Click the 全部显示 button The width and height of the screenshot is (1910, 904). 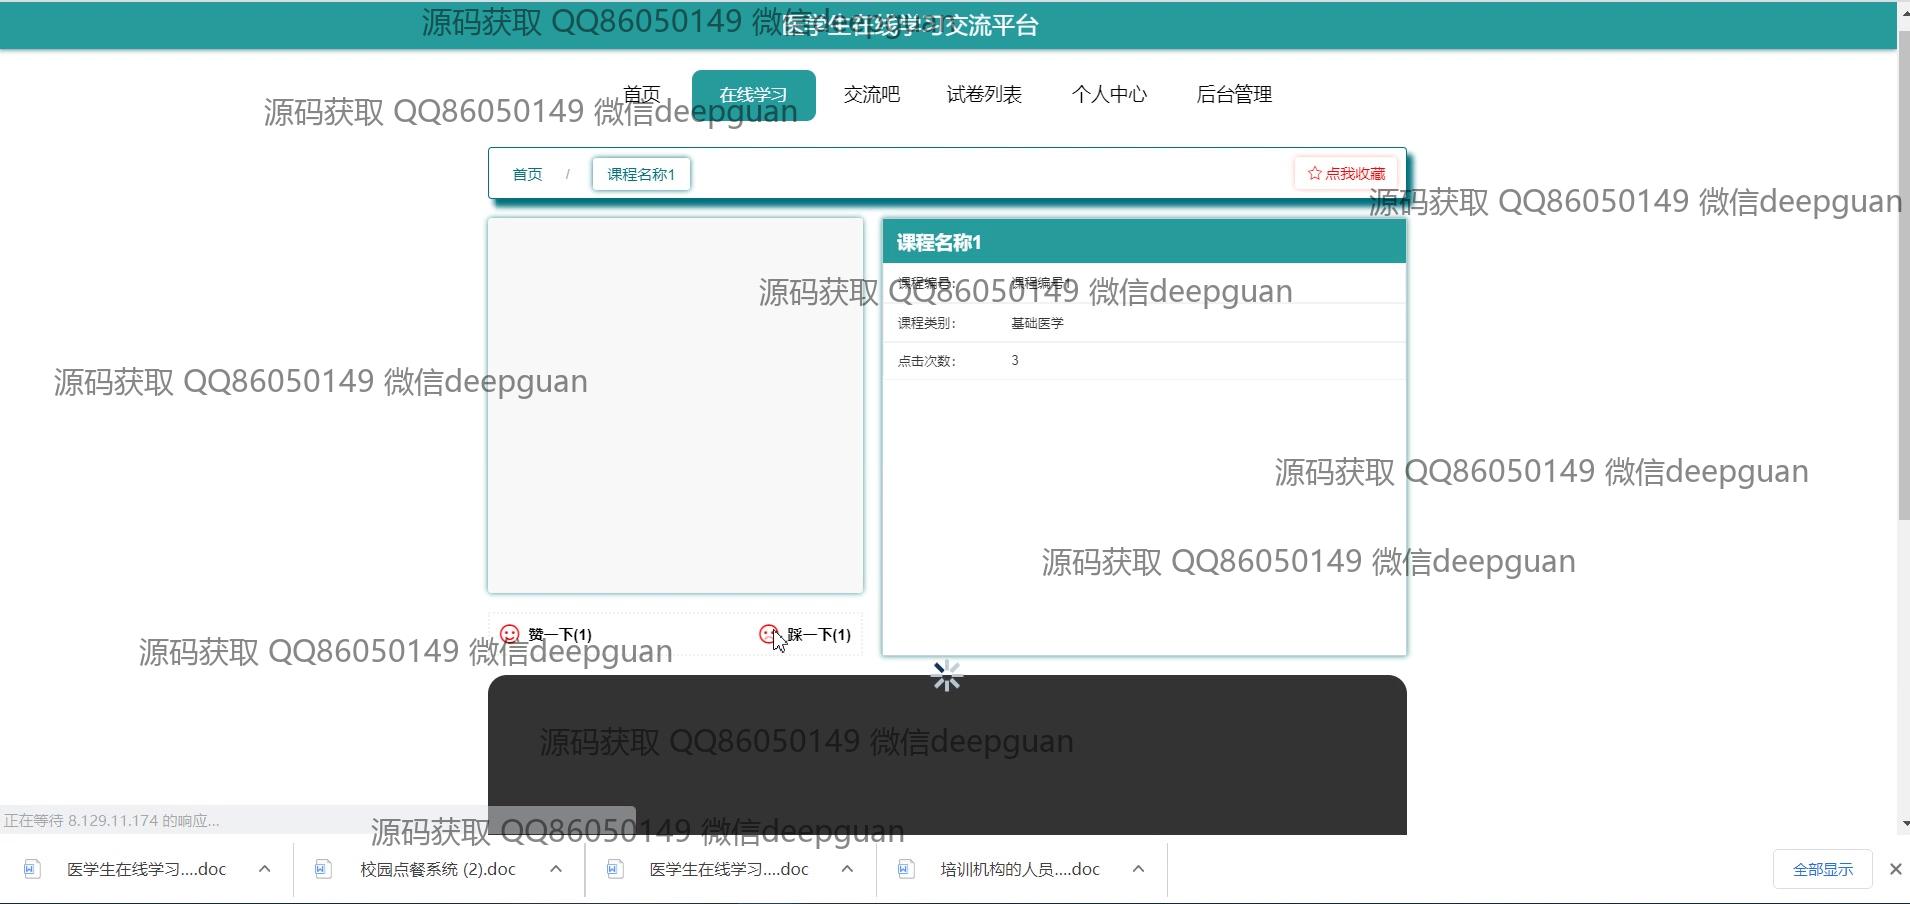click(x=1822, y=869)
